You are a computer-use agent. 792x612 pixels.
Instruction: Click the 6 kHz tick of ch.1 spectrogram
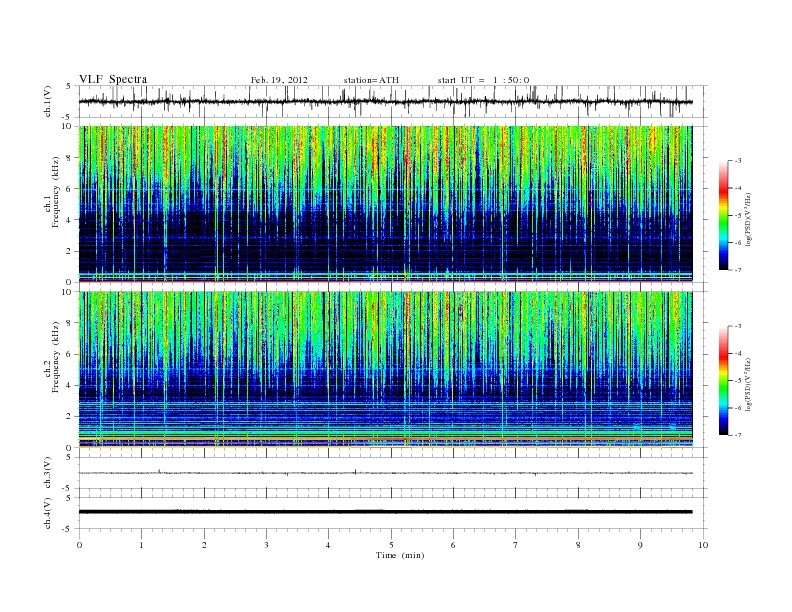[69, 188]
